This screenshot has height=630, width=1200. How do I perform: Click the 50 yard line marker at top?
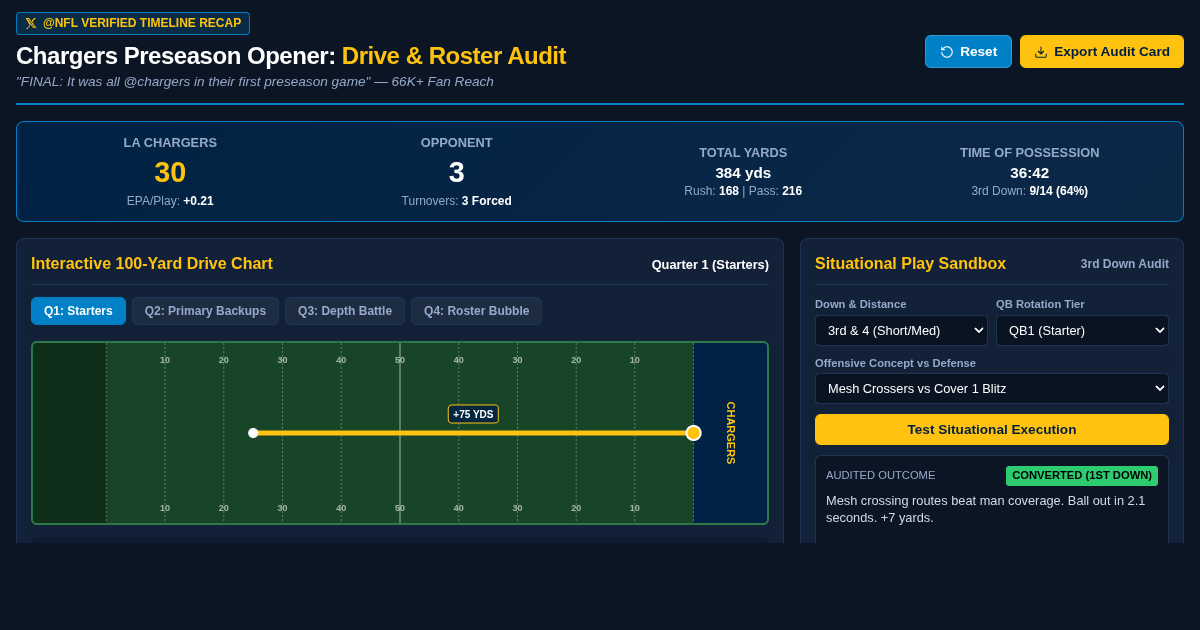point(400,360)
